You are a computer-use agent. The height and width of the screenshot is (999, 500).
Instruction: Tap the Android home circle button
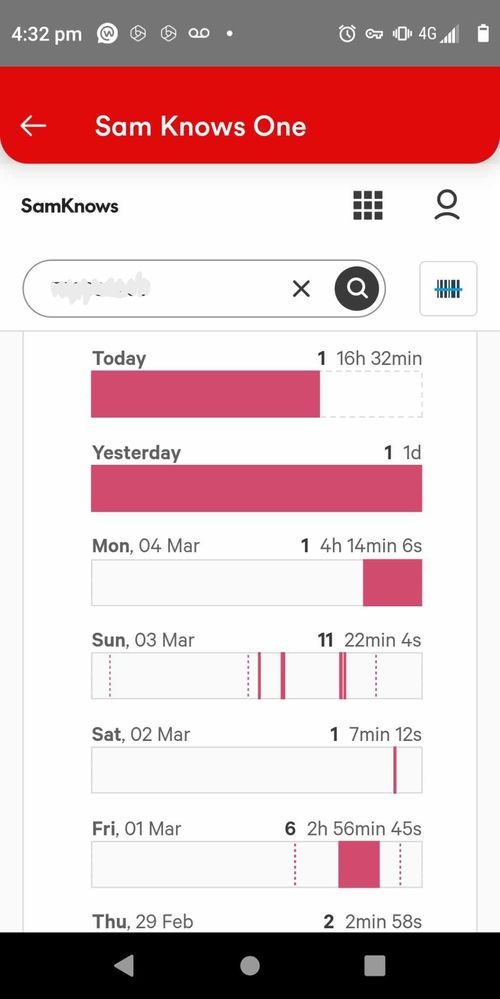tap(250, 965)
